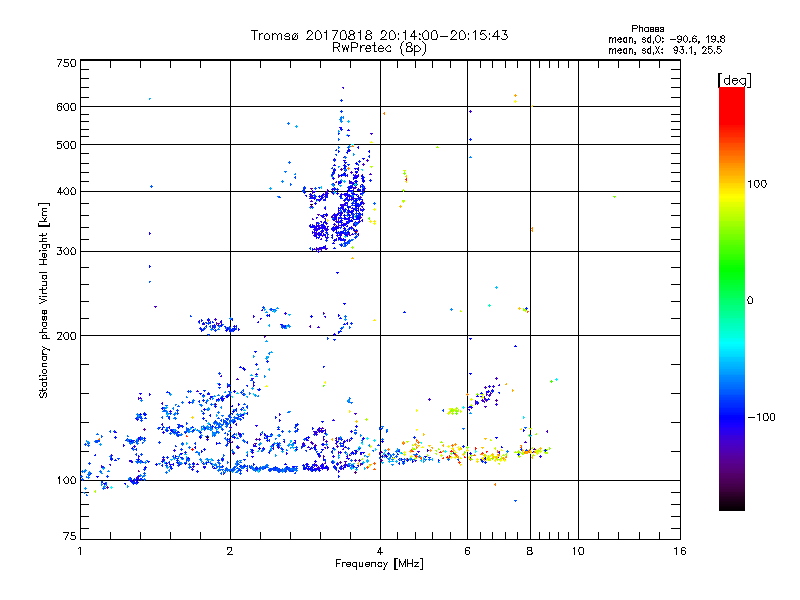The width and height of the screenshot is (800, 600).
Task: Pick the black bottom of the phase colorbar
Action: pos(732,504)
